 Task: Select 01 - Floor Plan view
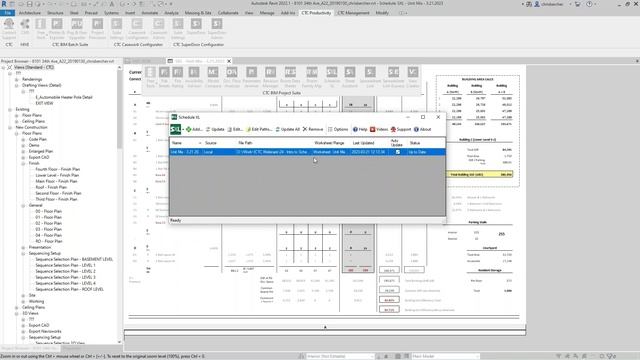(49, 218)
